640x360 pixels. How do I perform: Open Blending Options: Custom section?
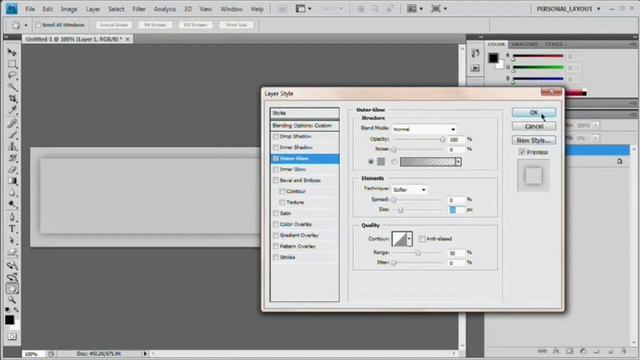(x=304, y=126)
